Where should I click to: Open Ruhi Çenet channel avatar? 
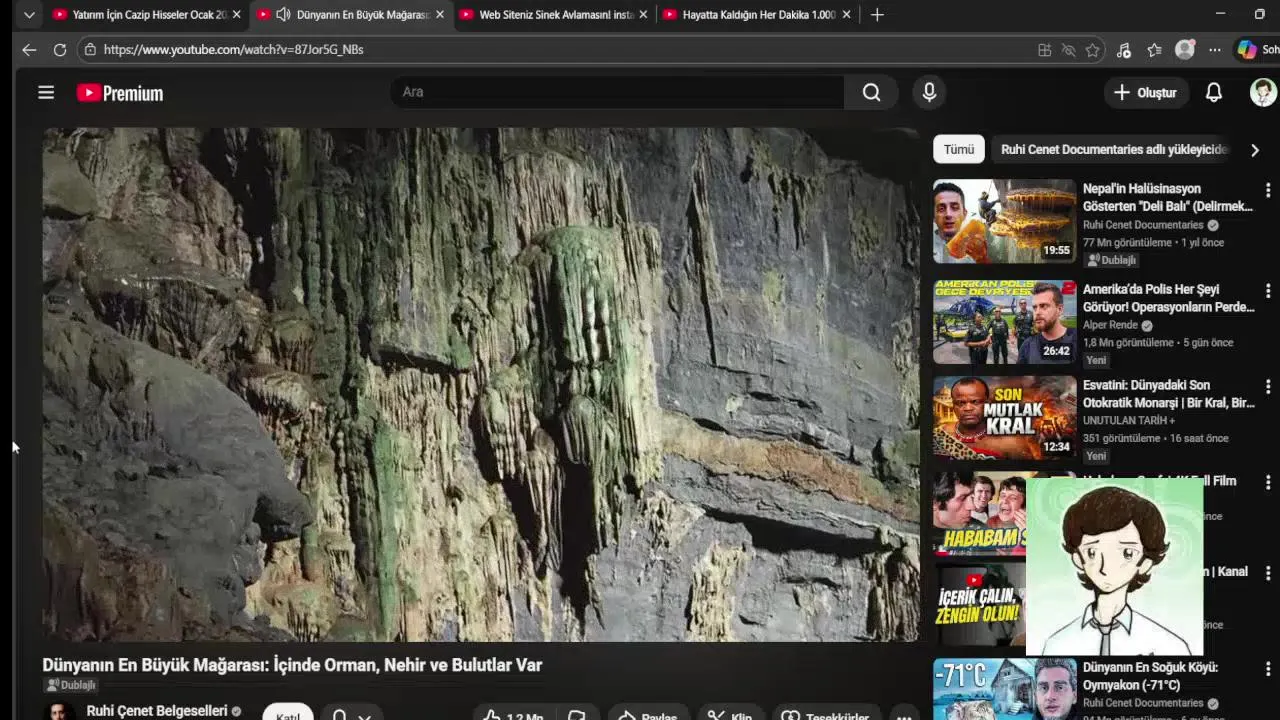pos(59,711)
